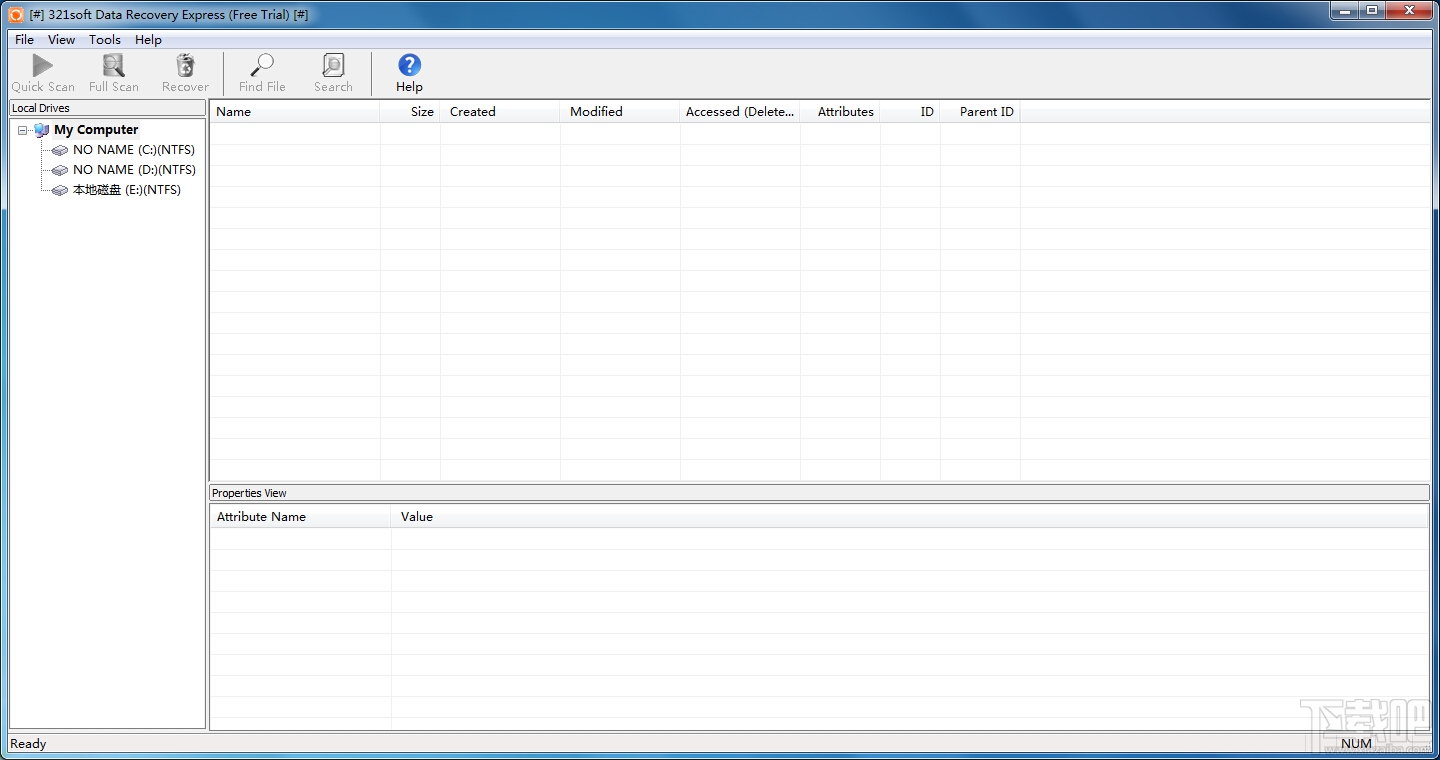Select the NO NAME (C:)(NTFS) drive
Viewport: 1440px width, 760px height.
click(134, 150)
